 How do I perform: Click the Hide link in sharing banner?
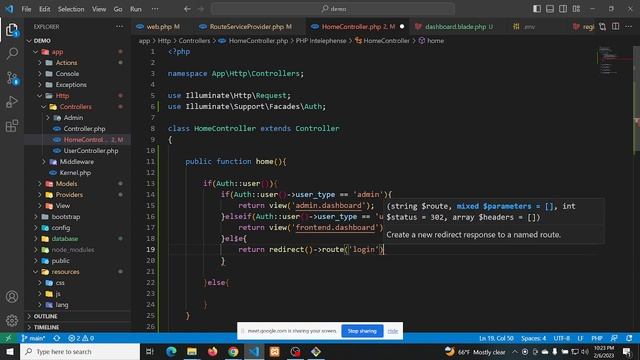pyautogui.click(x=393, y=331)
